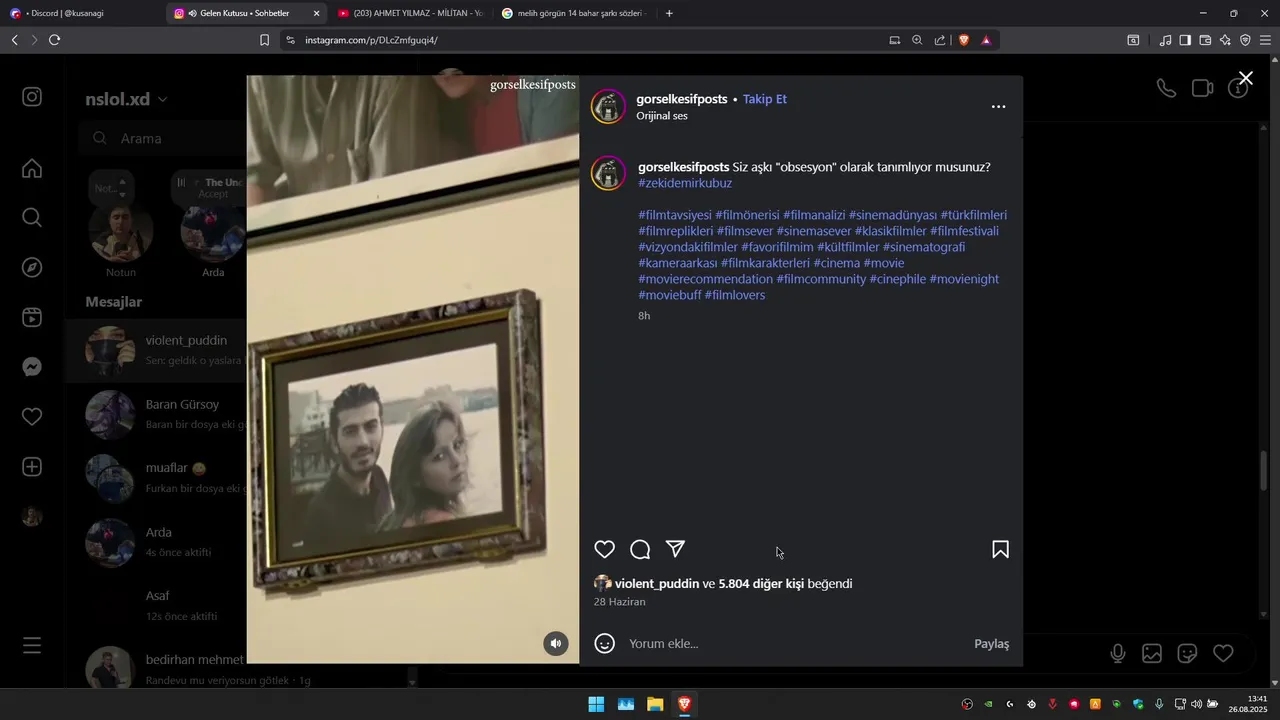This screenshot has height=720, width=1280.
Task: Open Explore compass in the sidebar
Action: click(32, 267)
